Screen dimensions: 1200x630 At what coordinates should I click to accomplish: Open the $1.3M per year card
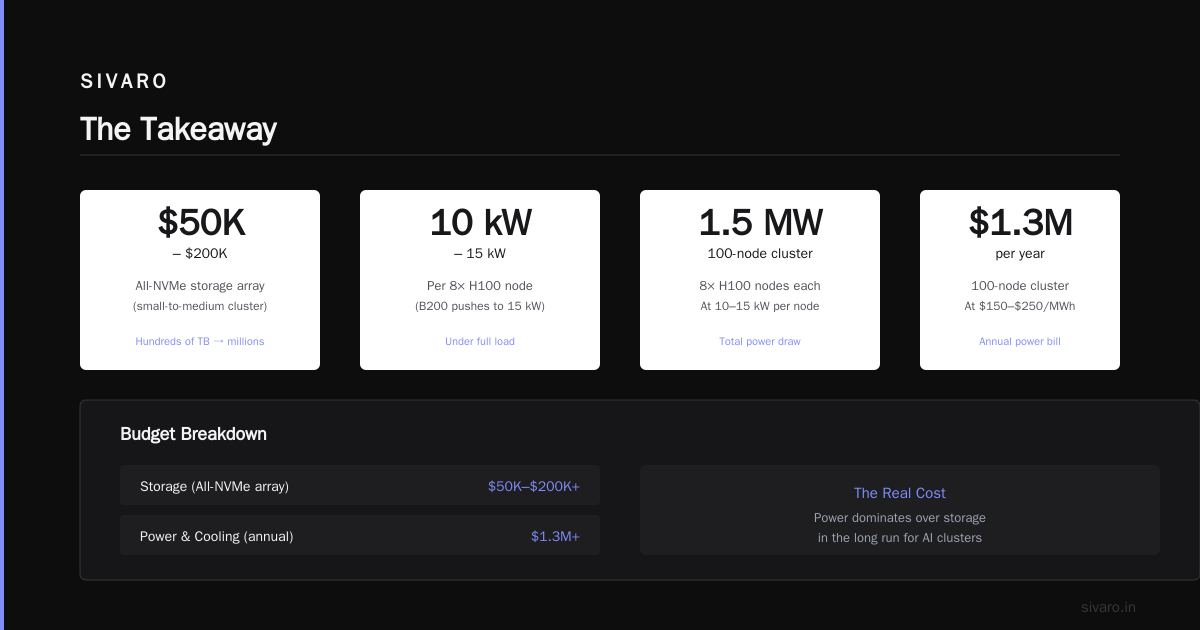pos(1020,280)
